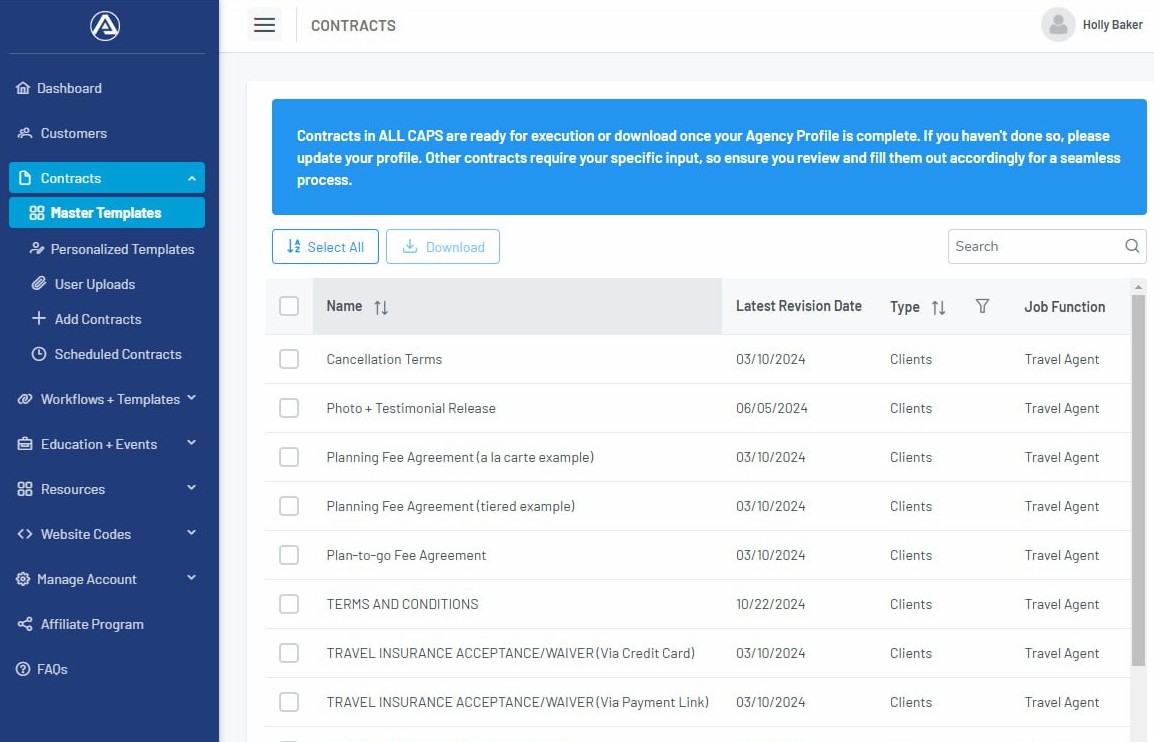This screenshot has height=742, width=1154.
Task: Tick the TERMS AND CONDITIONS checkbox
Action: 289,604
